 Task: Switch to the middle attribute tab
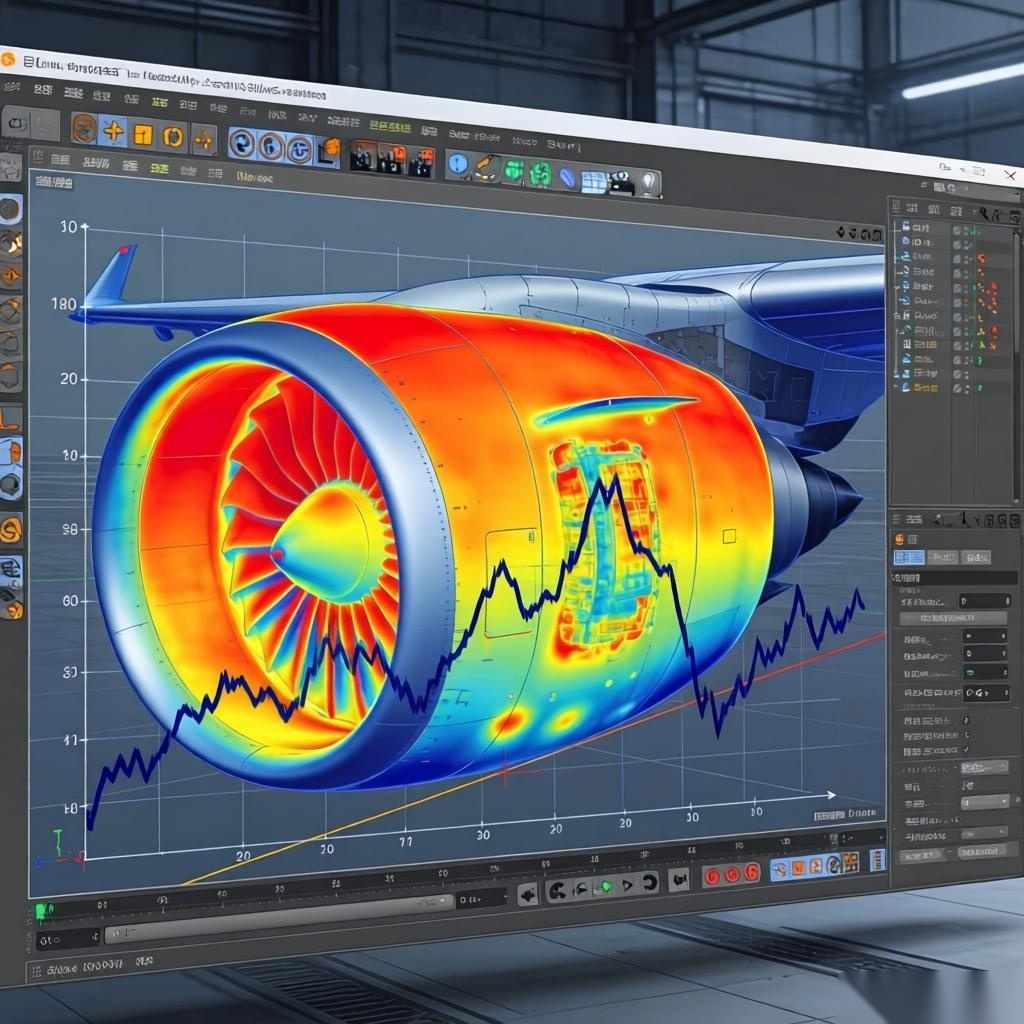(x=942, y=557)
